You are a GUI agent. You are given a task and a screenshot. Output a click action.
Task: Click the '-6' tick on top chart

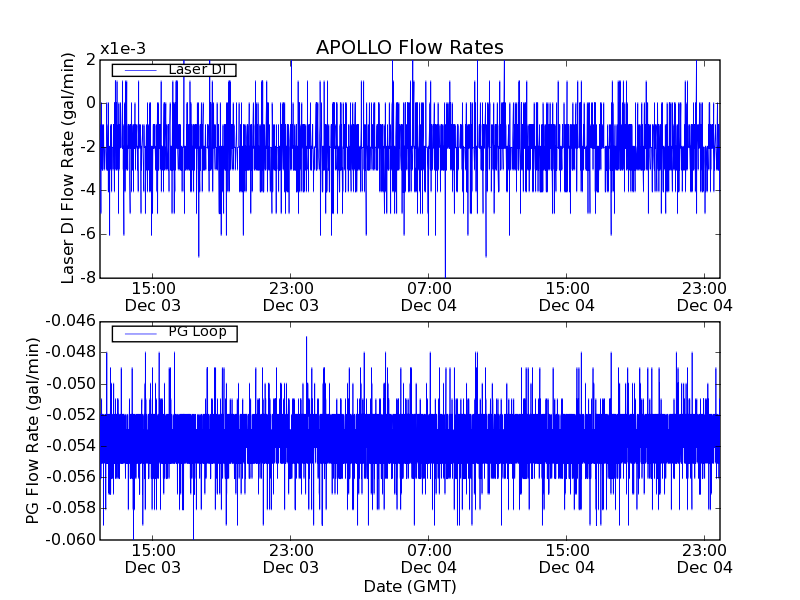87,234
